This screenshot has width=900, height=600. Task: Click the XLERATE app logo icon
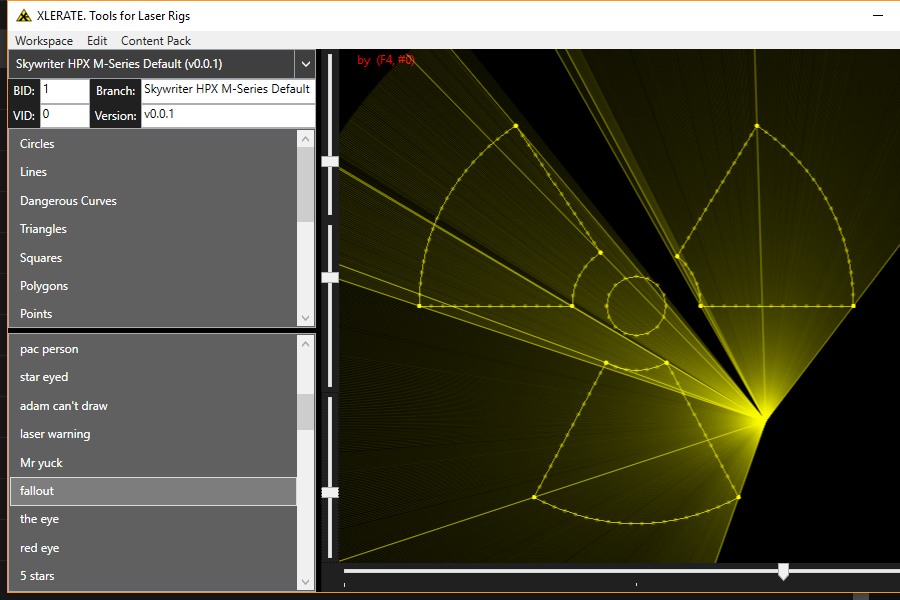pyautogui.click(x=23, y=15)
